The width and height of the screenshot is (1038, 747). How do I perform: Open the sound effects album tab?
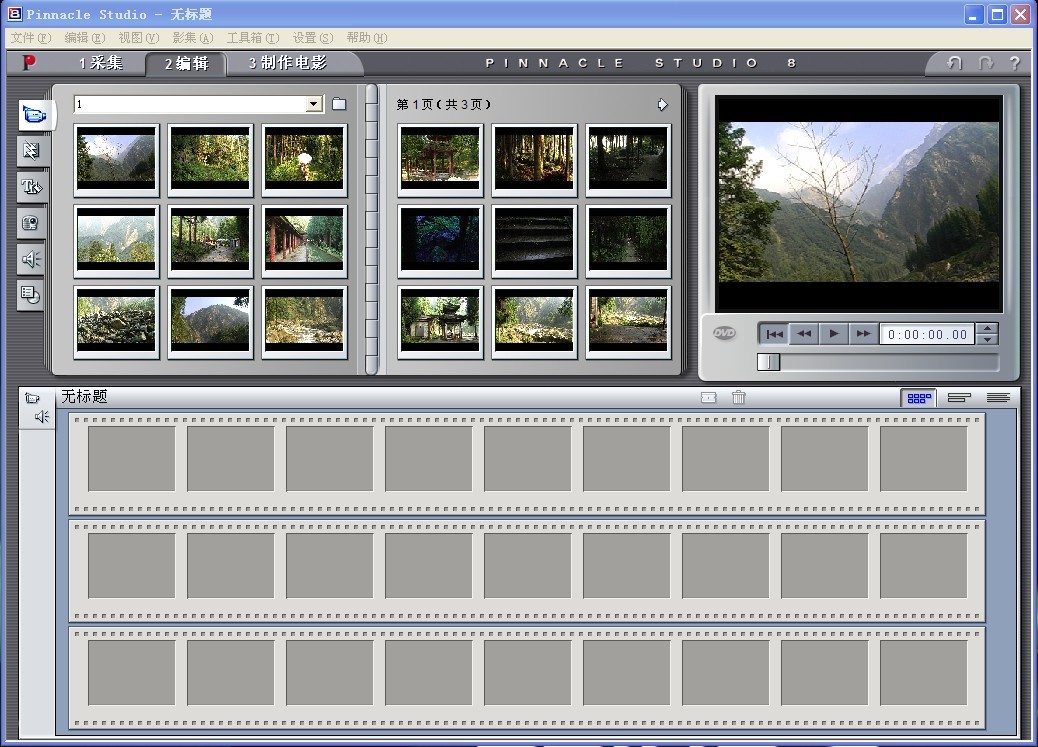[32, 259]
